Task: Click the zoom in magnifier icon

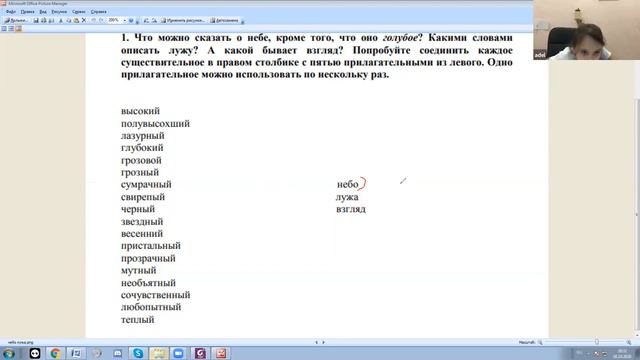Action: tap(629, 342)
